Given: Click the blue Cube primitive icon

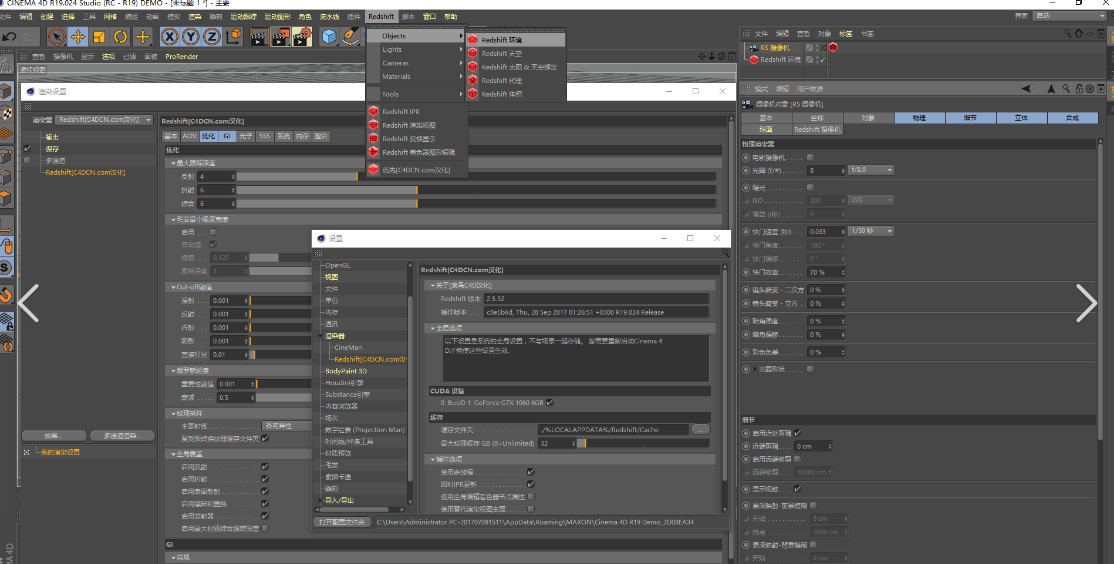Looking at the screenshot, I should (328, 36).
